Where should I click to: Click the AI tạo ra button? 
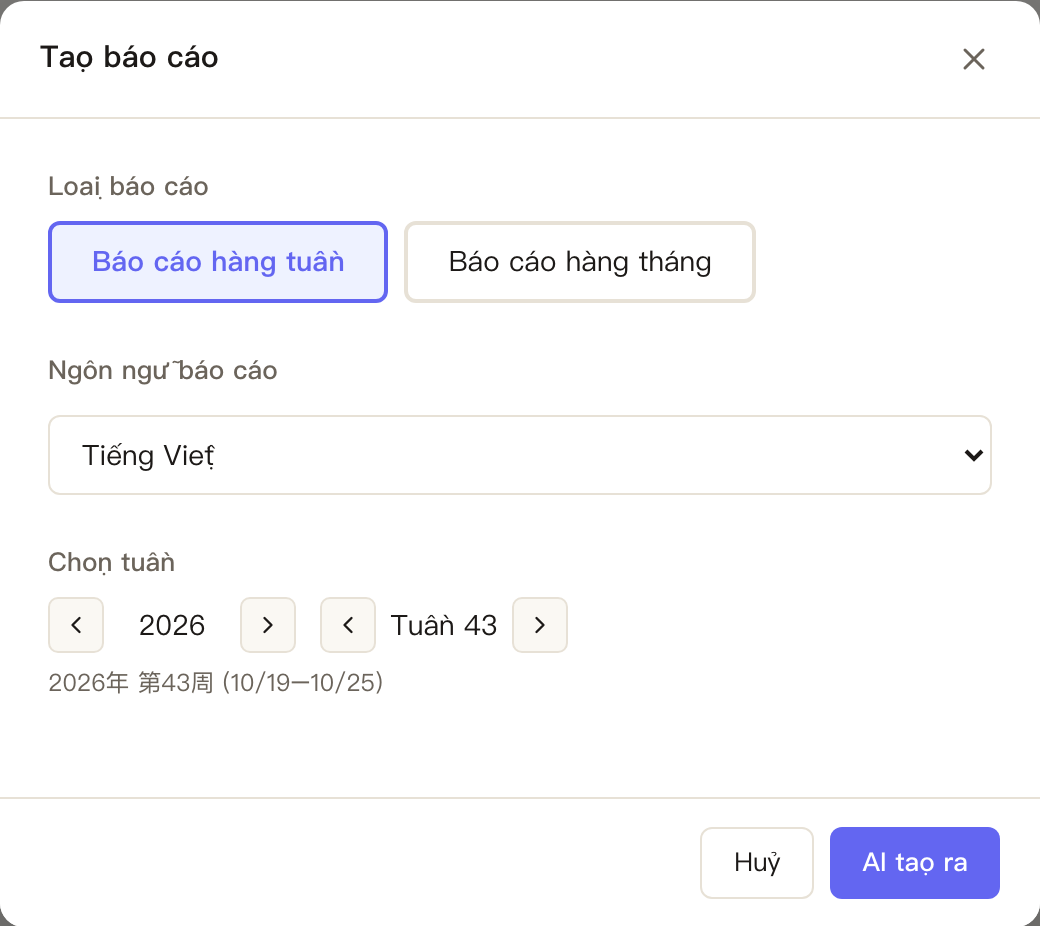(x=915, y=863)
